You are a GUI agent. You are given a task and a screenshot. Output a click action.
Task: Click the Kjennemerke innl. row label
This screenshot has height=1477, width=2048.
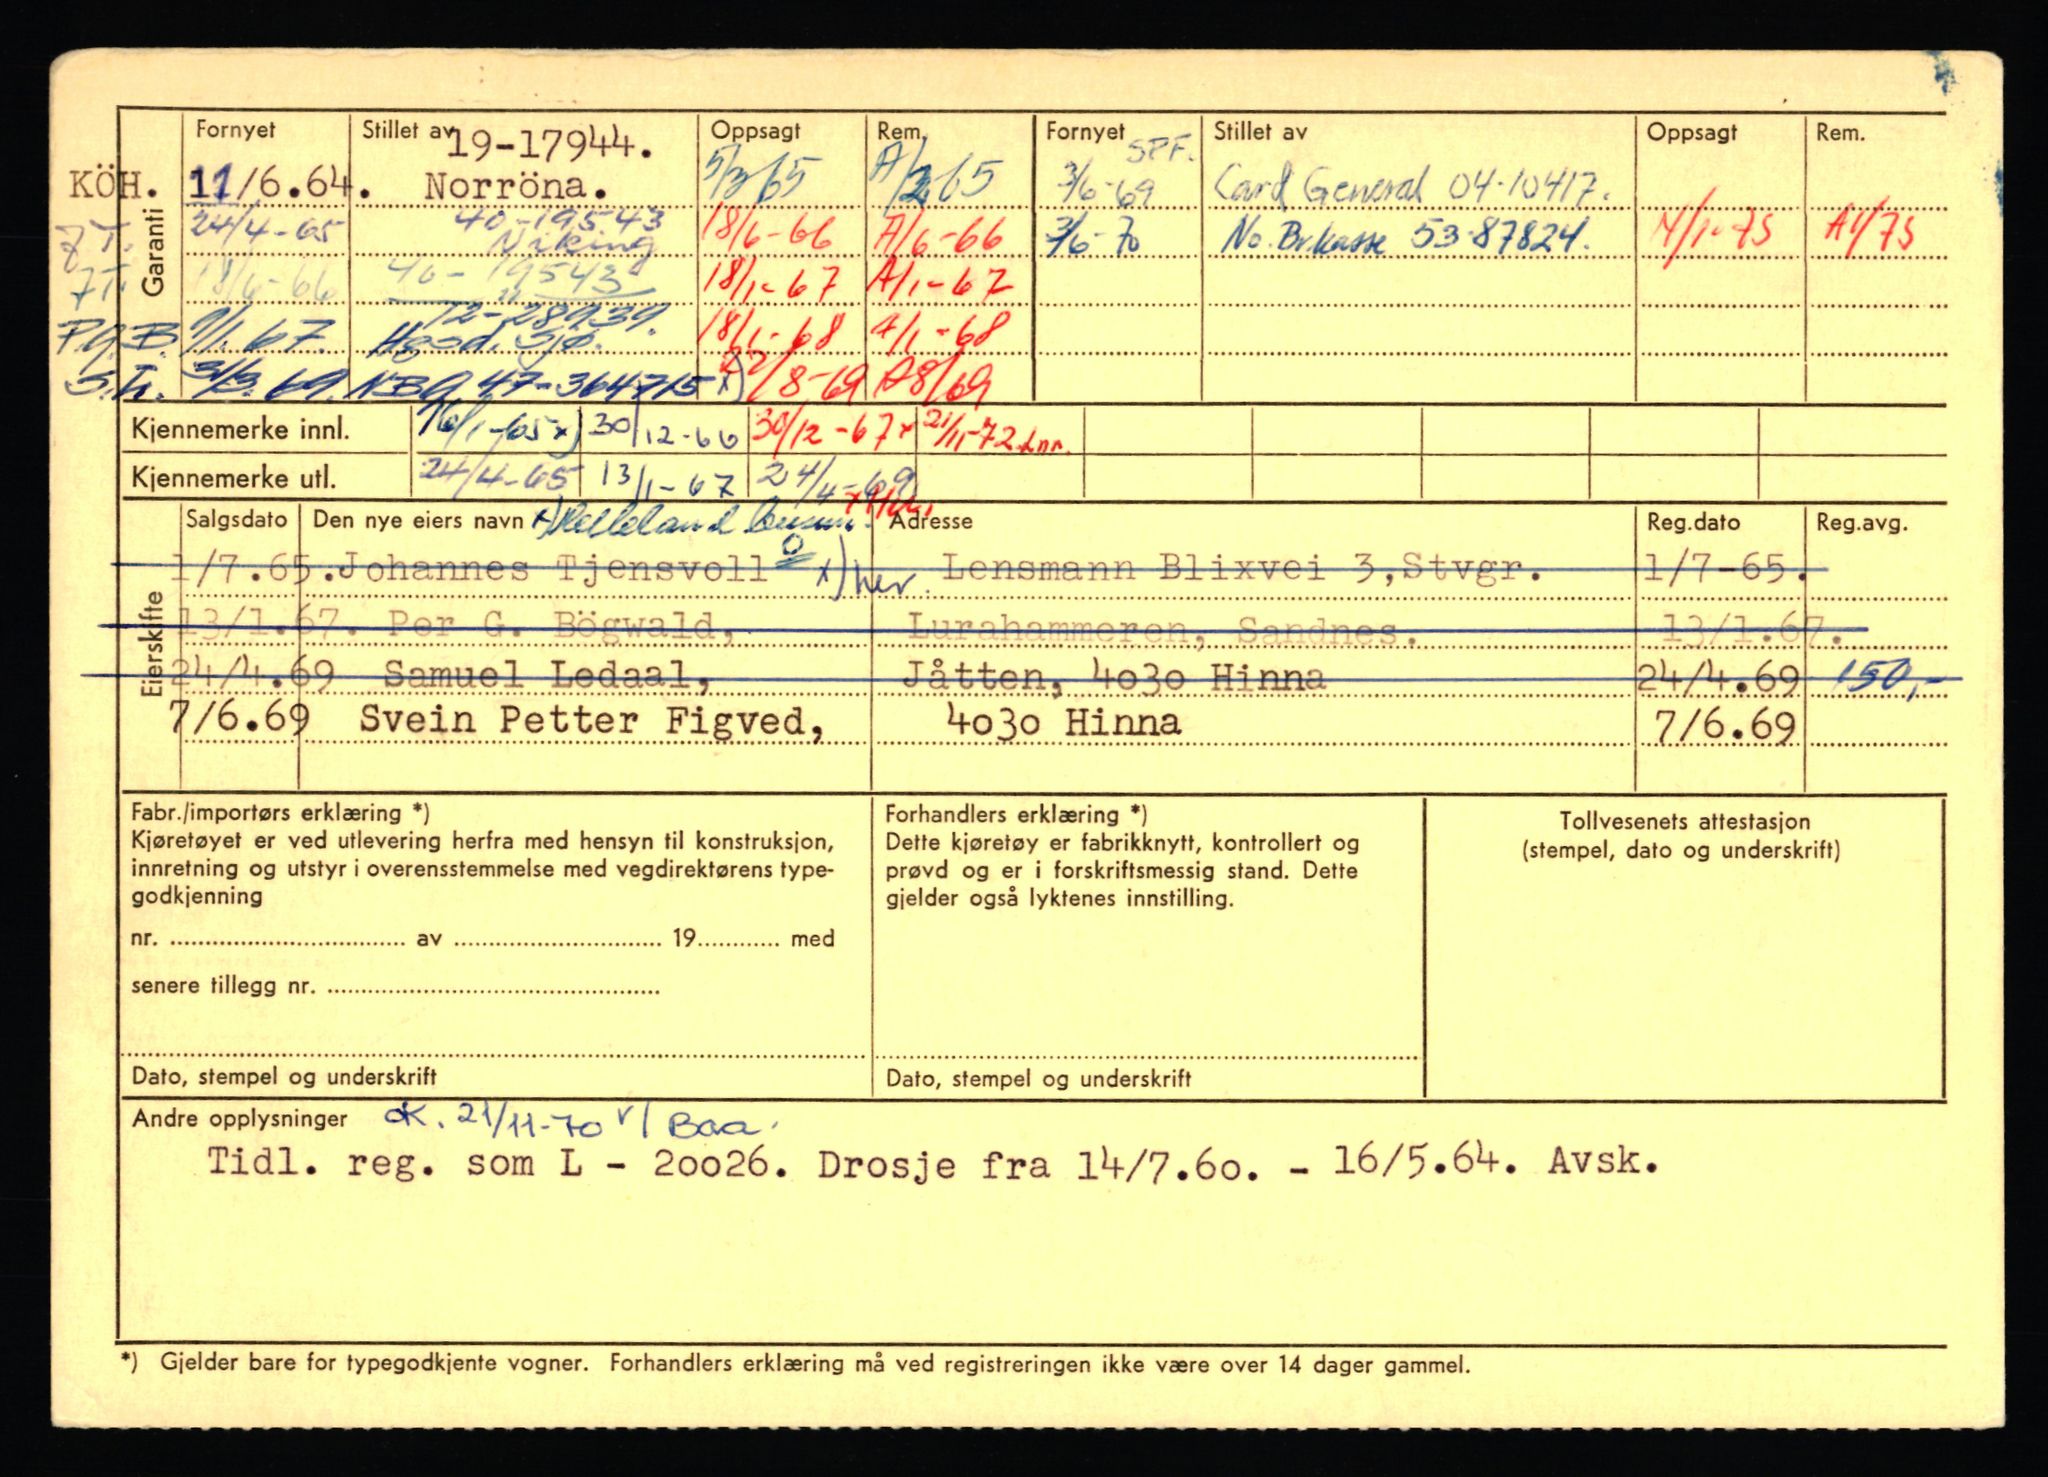click(240, 431)
